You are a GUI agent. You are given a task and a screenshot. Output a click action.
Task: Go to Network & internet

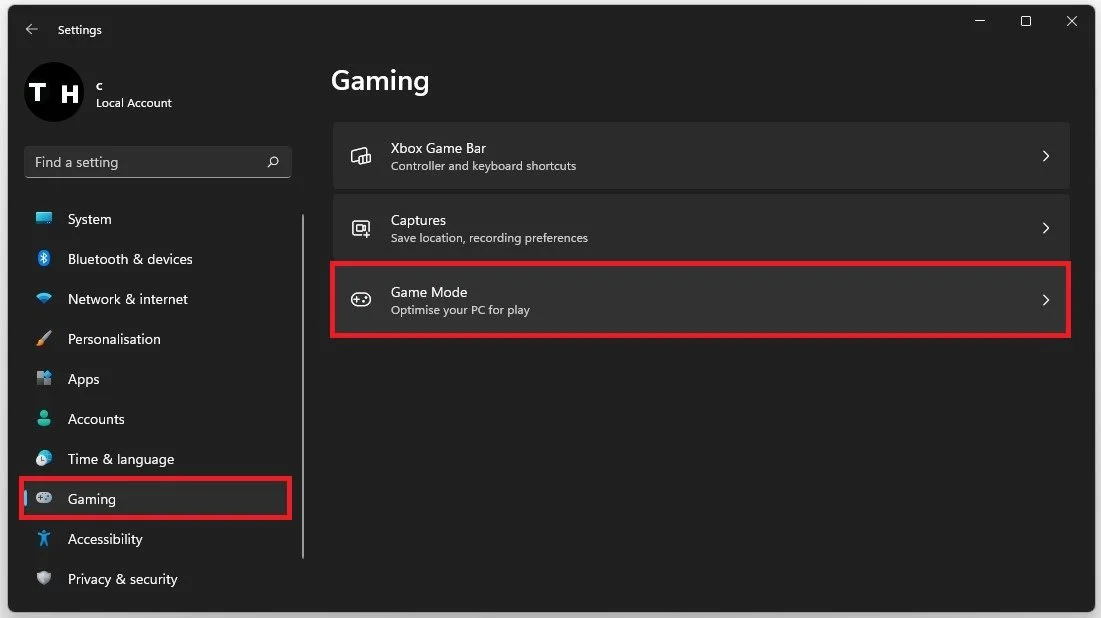click(x=156, y=299)
